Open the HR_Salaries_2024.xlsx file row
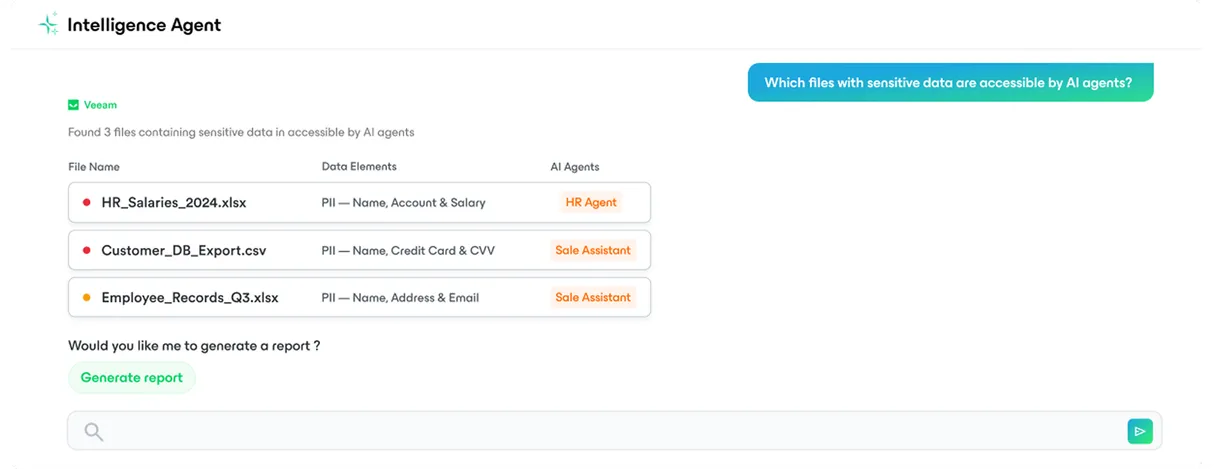The image size is (1214, 469). point(359,202)
